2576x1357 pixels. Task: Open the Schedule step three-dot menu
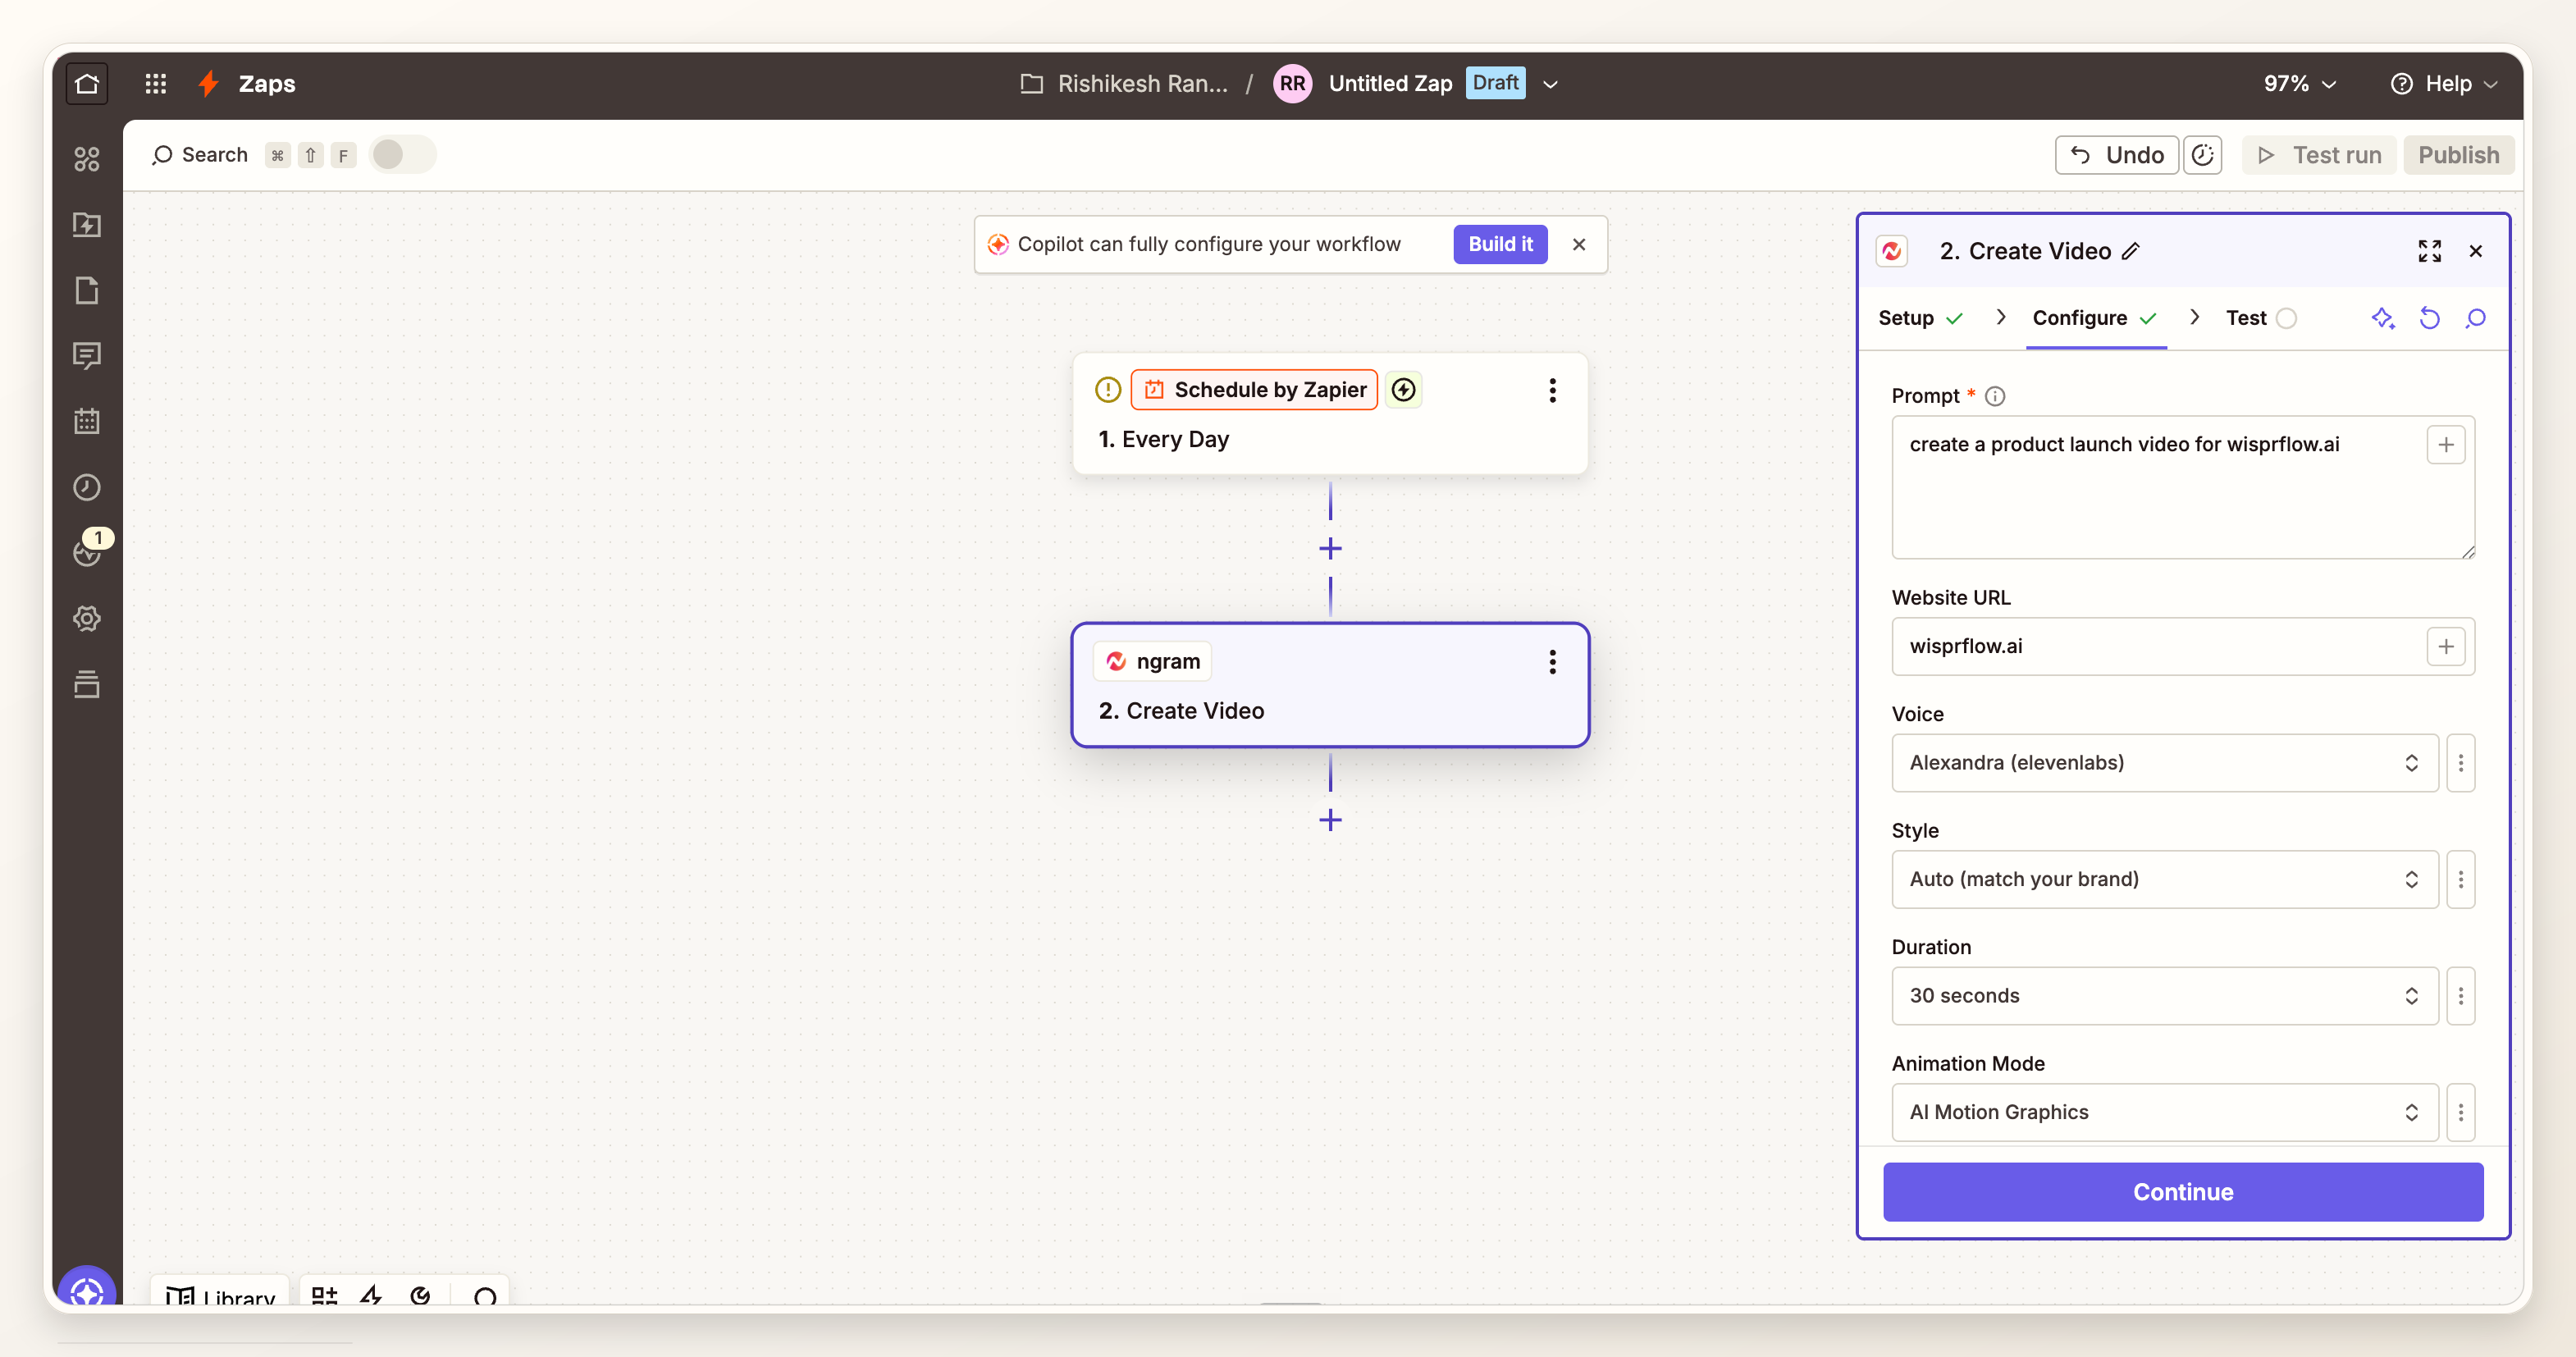tap(1552, 390)
